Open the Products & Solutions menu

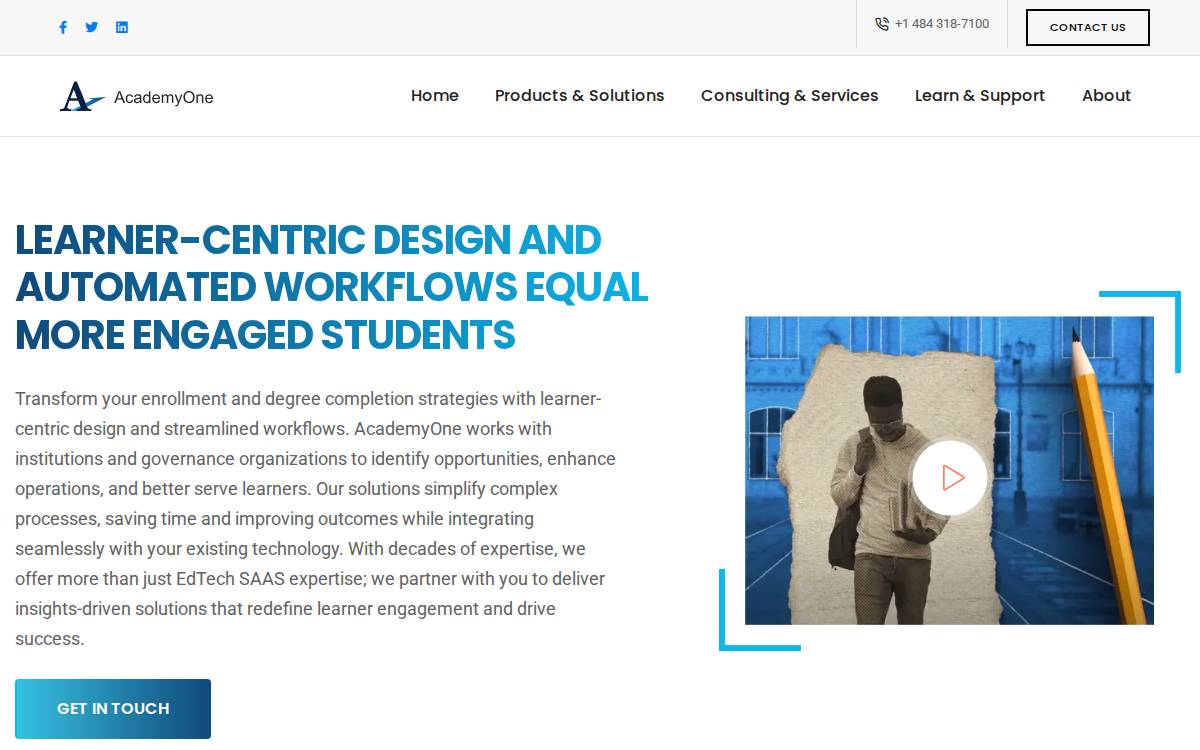[x=580, y=96]
